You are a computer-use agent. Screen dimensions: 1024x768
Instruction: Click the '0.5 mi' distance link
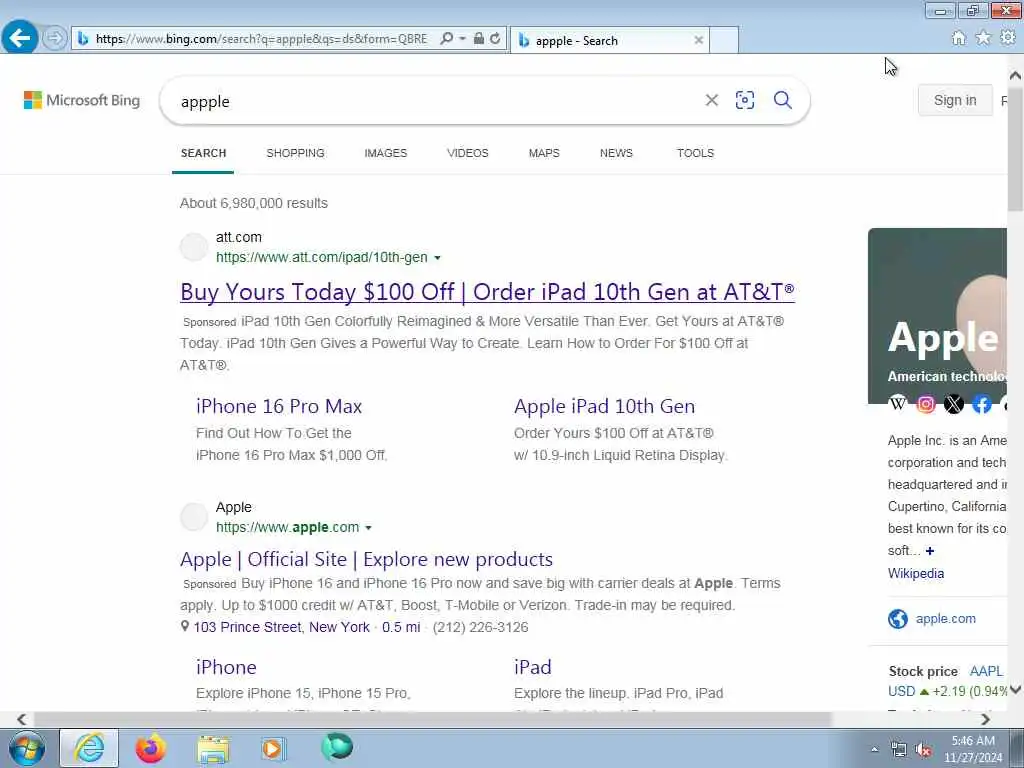pyautogui.click(x=401, y=627)
